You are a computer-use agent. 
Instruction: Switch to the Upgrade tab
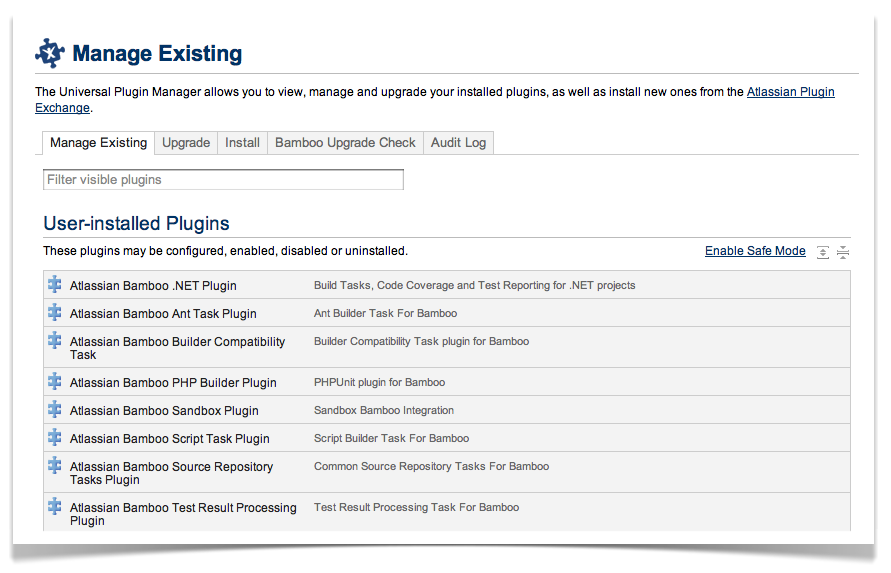pyautogui.click(x=186, y=143)
